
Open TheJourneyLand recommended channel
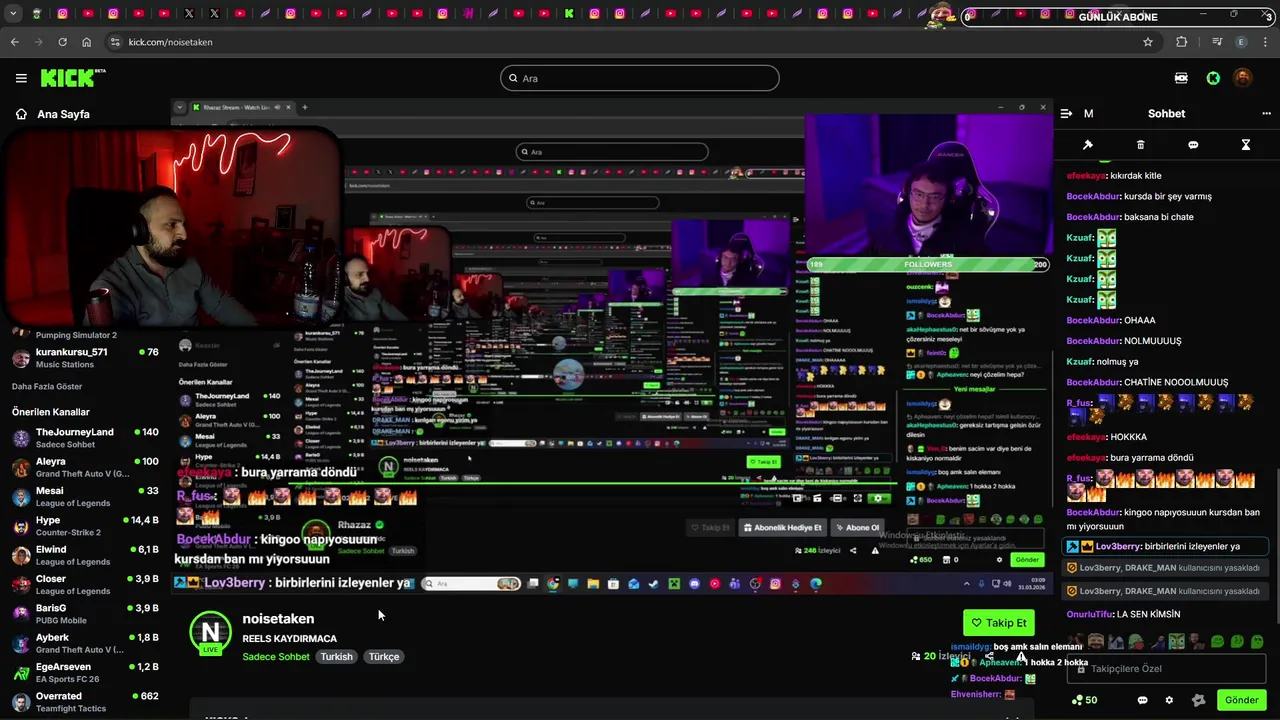point(85,438)
